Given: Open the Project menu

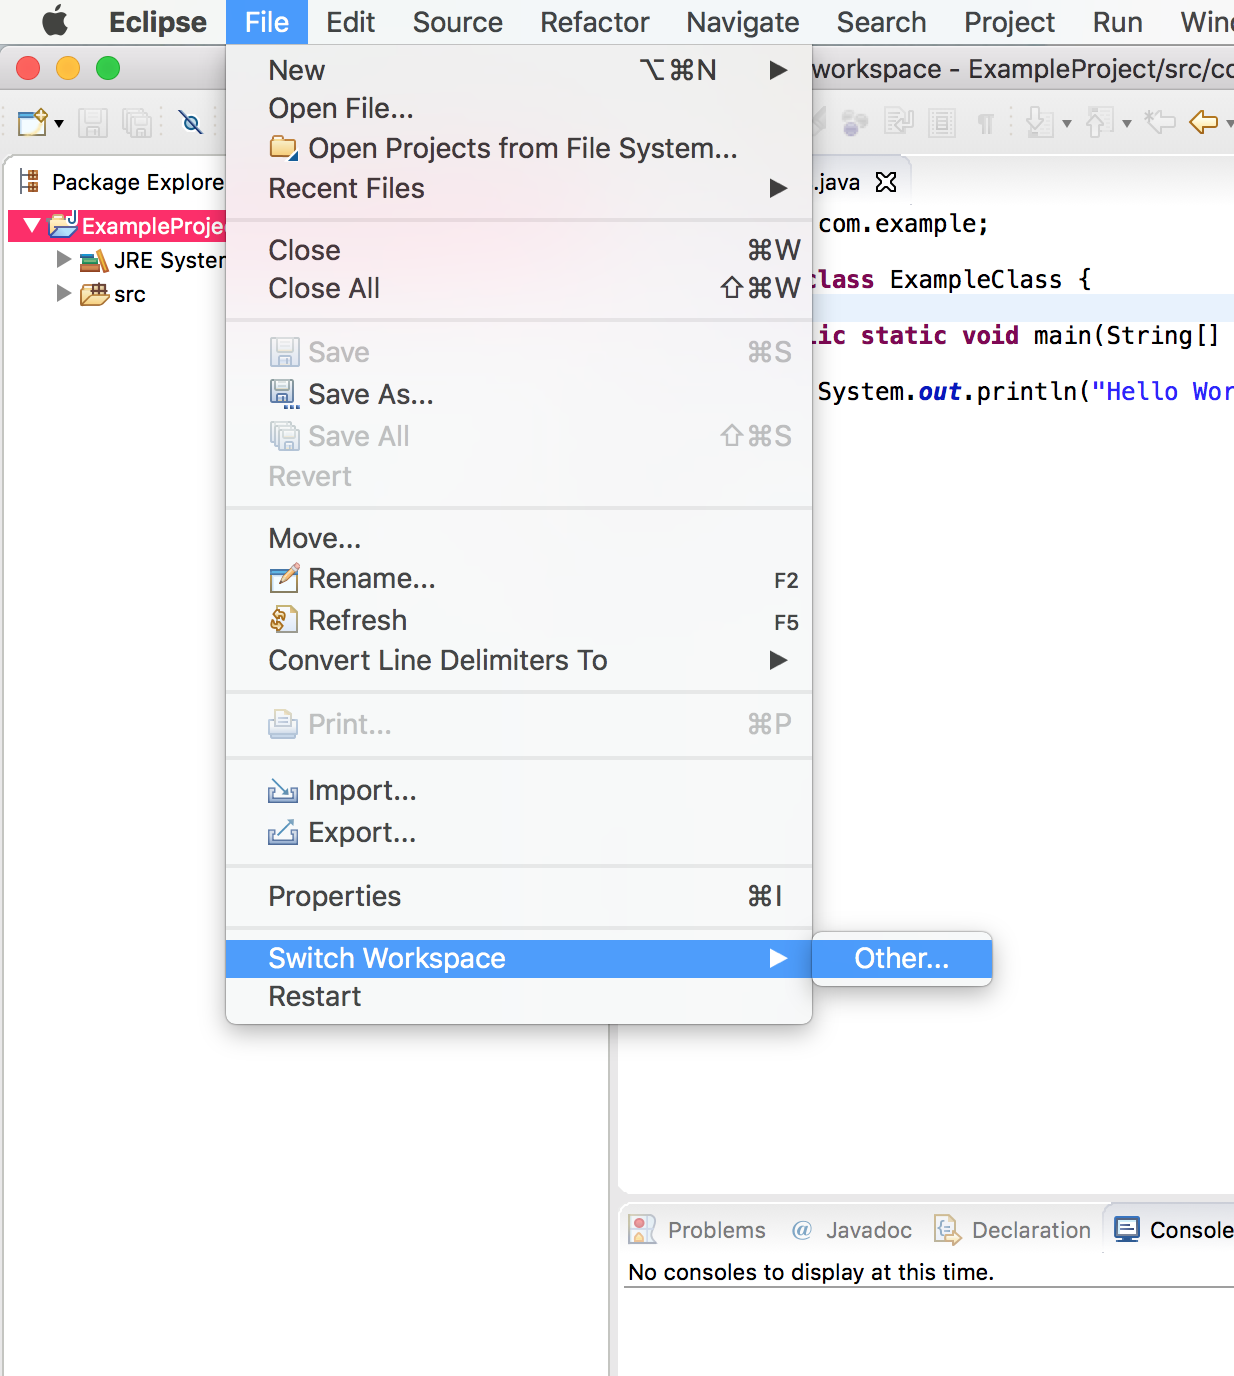Looking at the screenshot, I should pos(1010,22).
